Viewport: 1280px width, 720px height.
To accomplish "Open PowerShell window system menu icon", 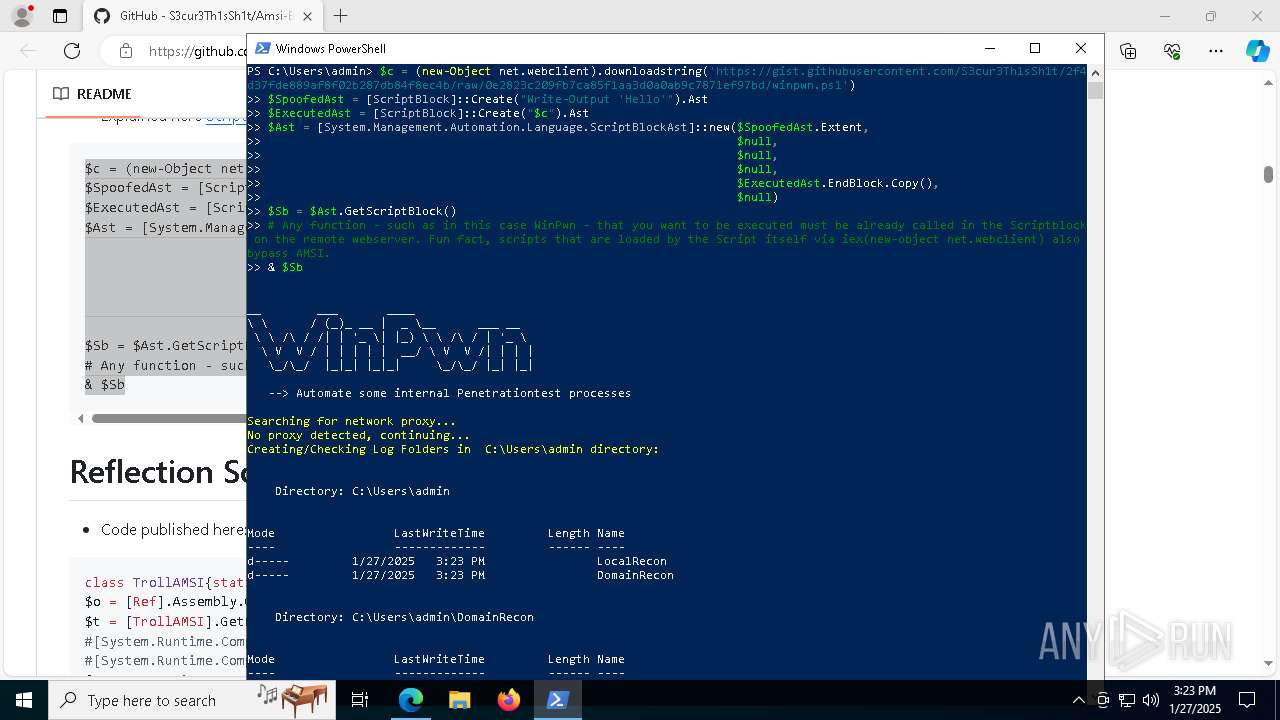I will point(263,48).
